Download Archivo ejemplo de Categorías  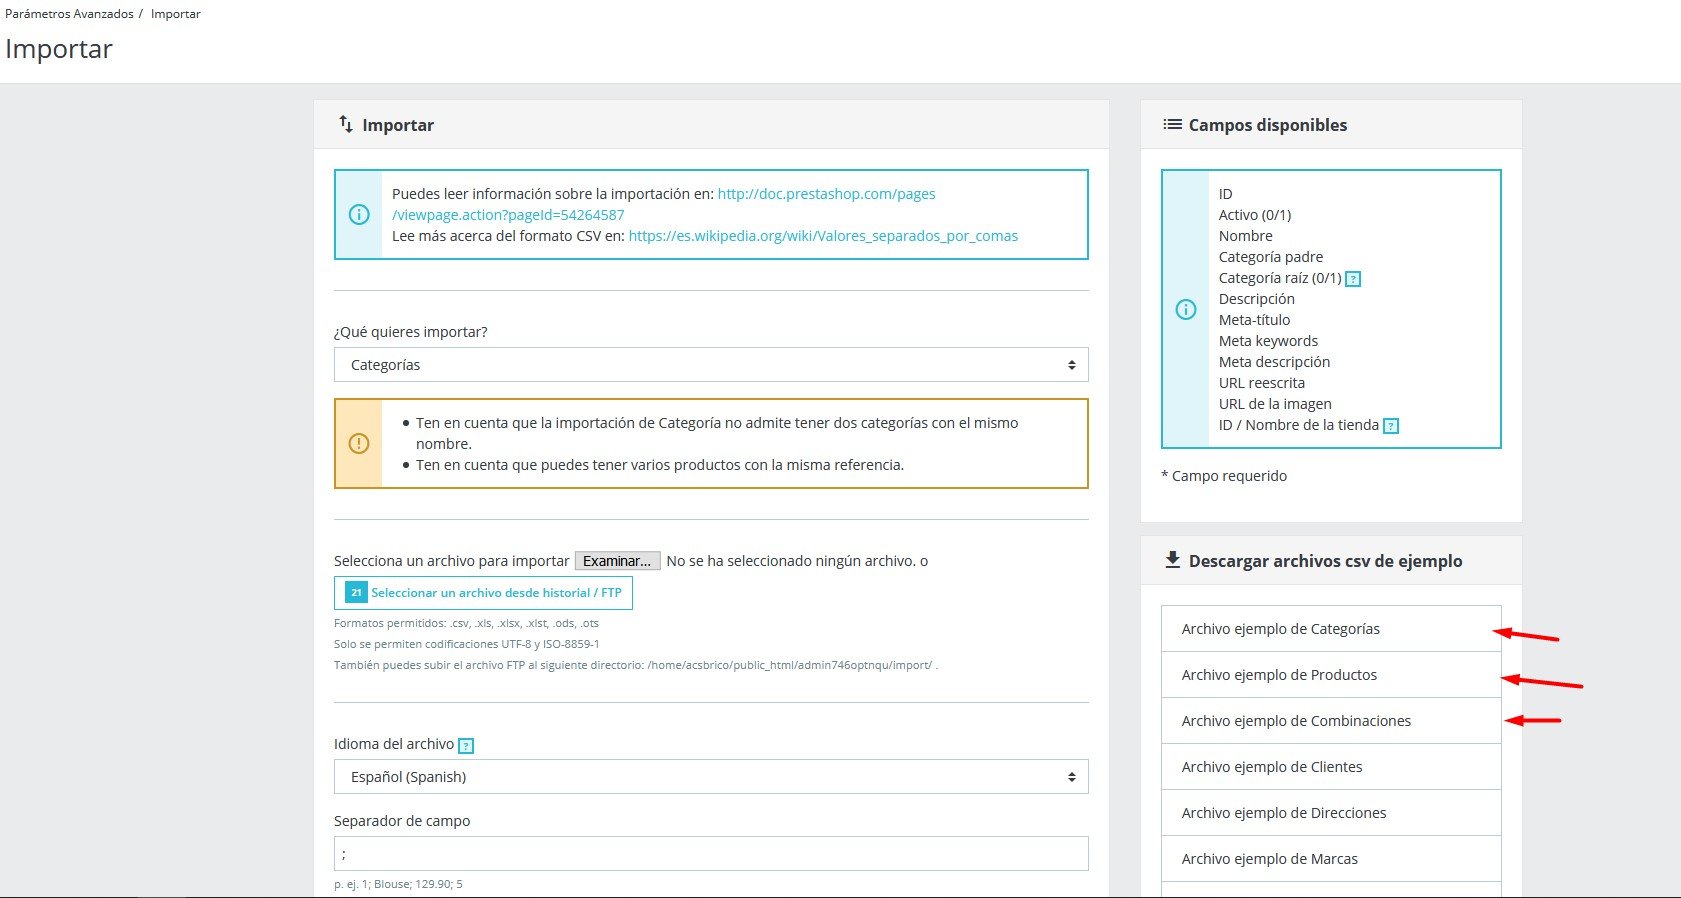click(x=1331, y=629)
